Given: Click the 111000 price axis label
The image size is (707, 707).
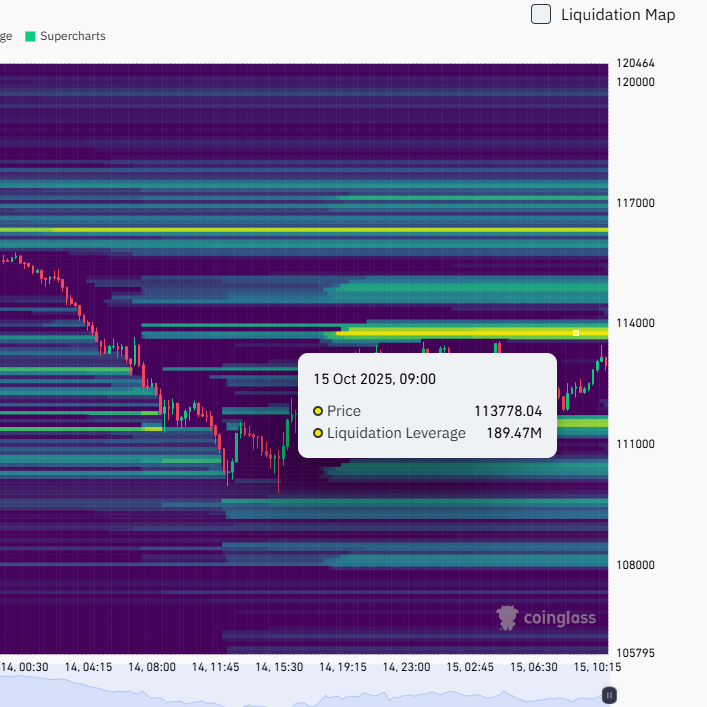Looking at the screenshot, I should tap(635, 444).
